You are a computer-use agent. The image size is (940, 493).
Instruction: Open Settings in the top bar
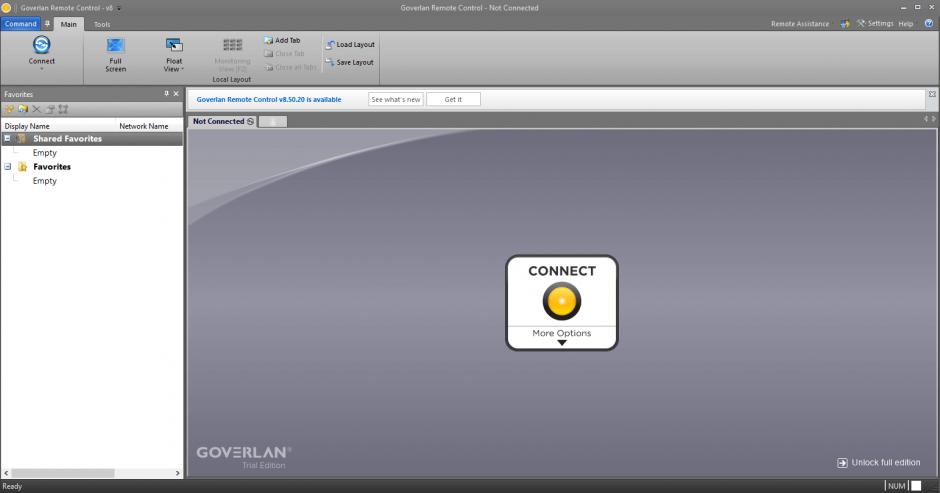click(x=875, y=23)
